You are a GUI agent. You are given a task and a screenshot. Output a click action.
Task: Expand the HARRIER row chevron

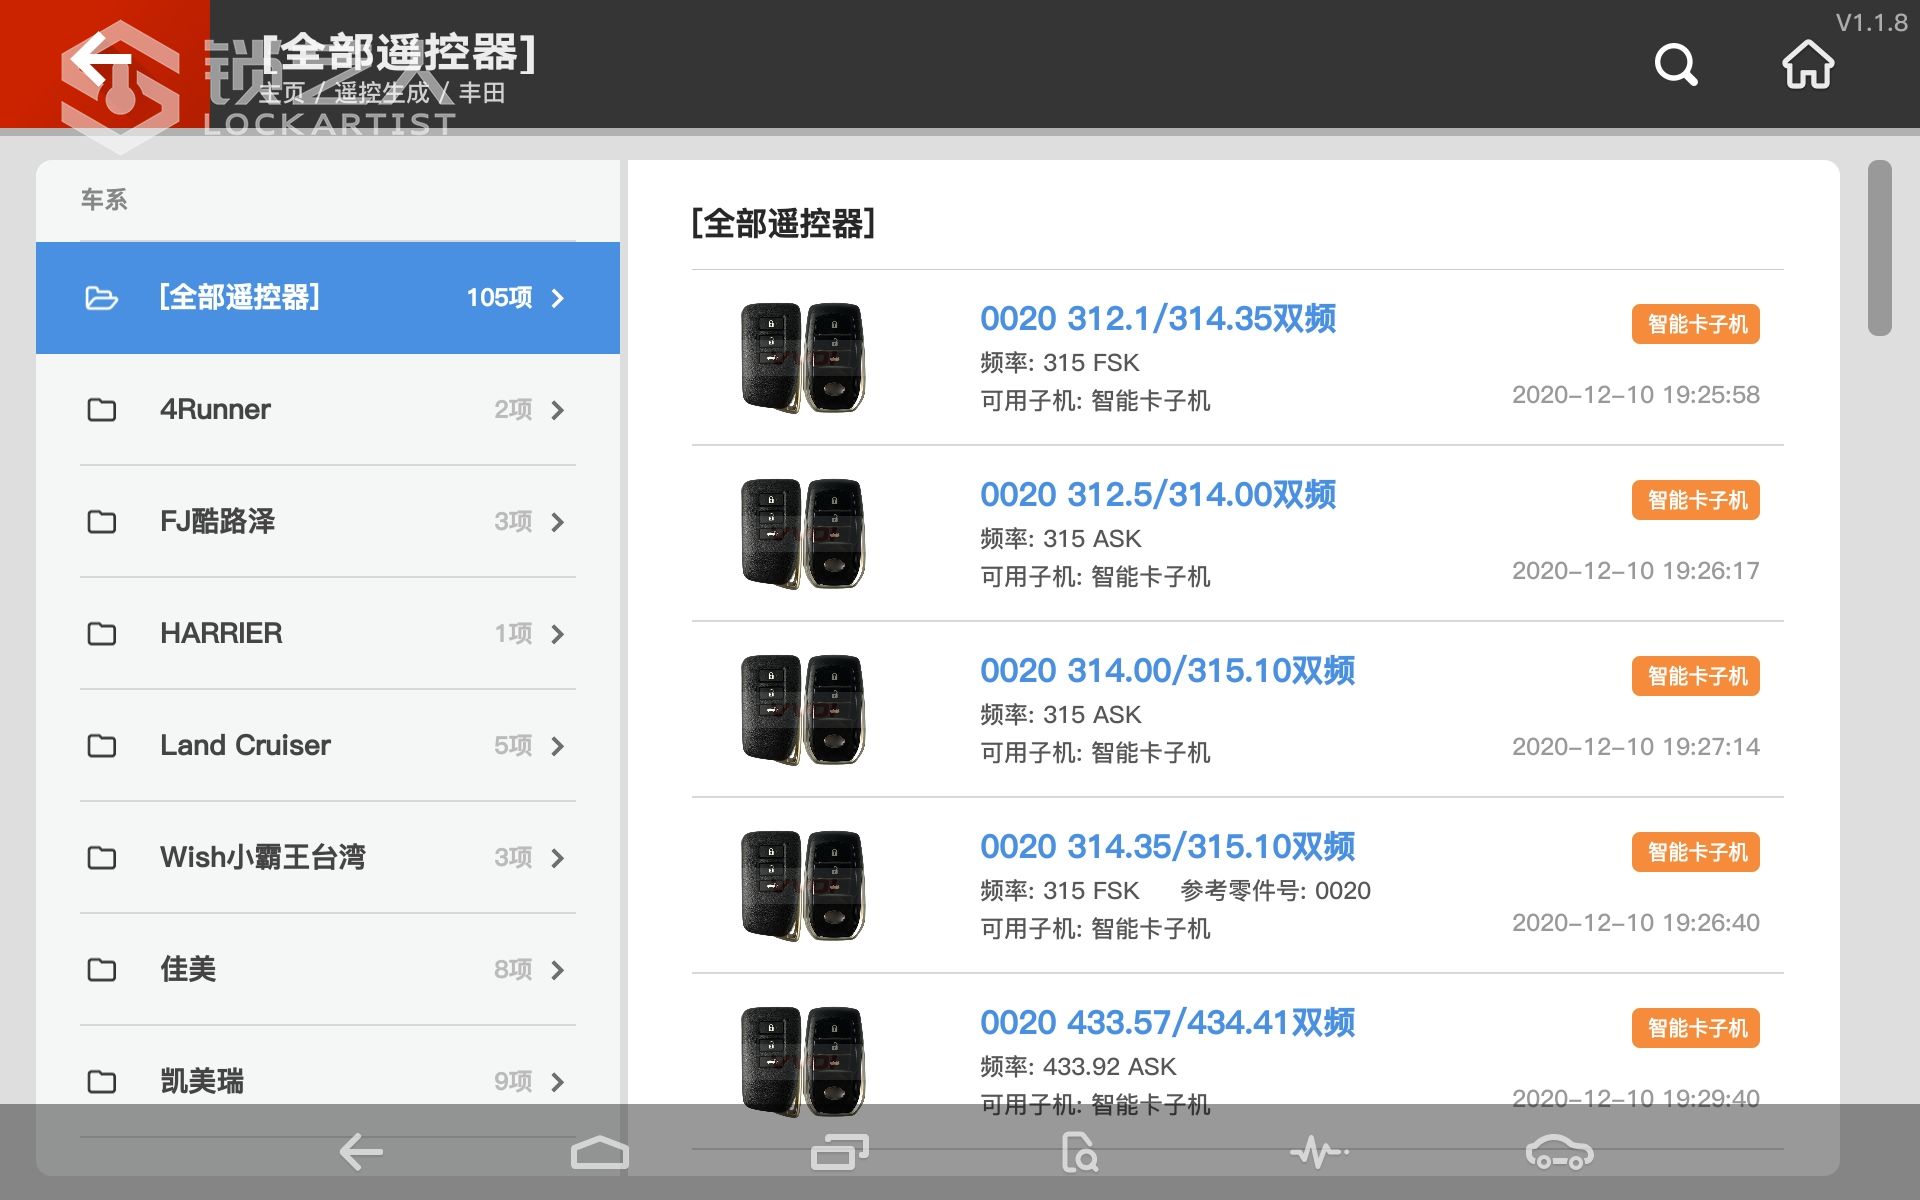558,634
